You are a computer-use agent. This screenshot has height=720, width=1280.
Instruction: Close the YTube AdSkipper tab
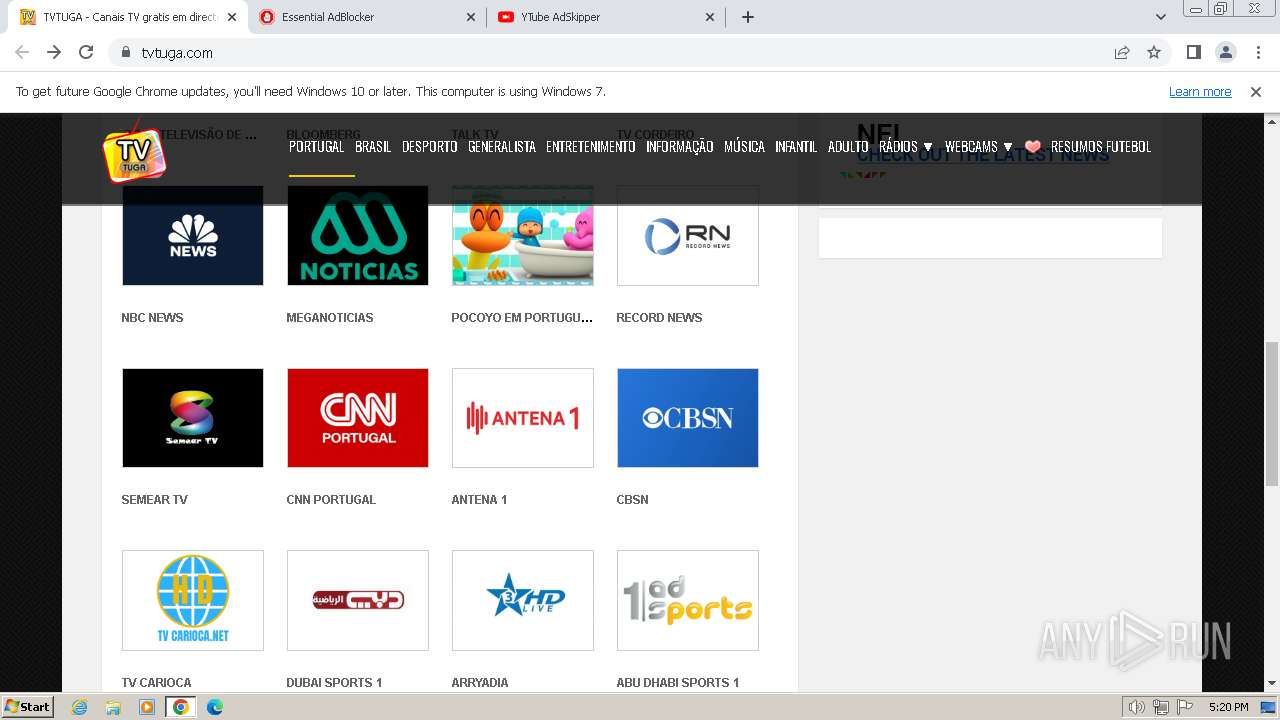(x=710, y=17)
